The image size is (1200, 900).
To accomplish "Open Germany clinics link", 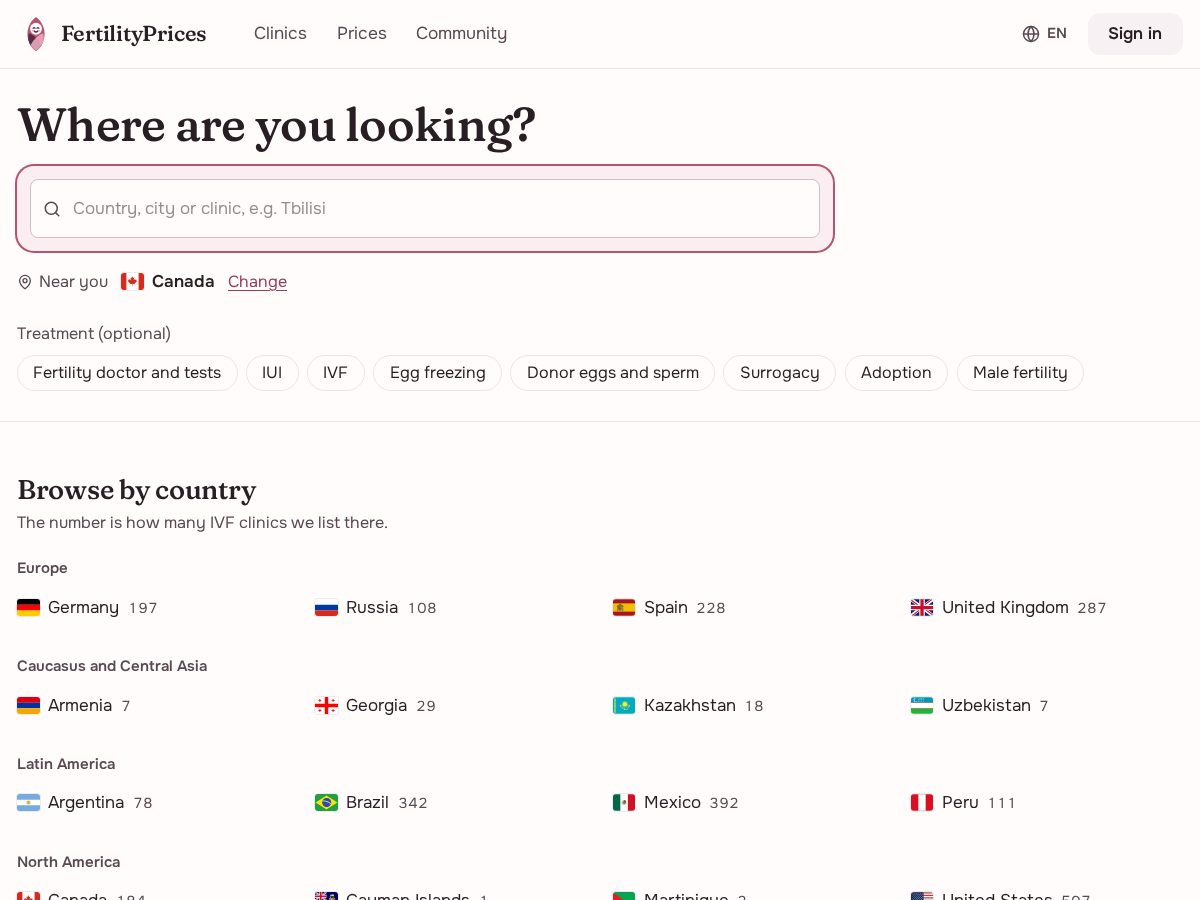I will coord(87,608).
